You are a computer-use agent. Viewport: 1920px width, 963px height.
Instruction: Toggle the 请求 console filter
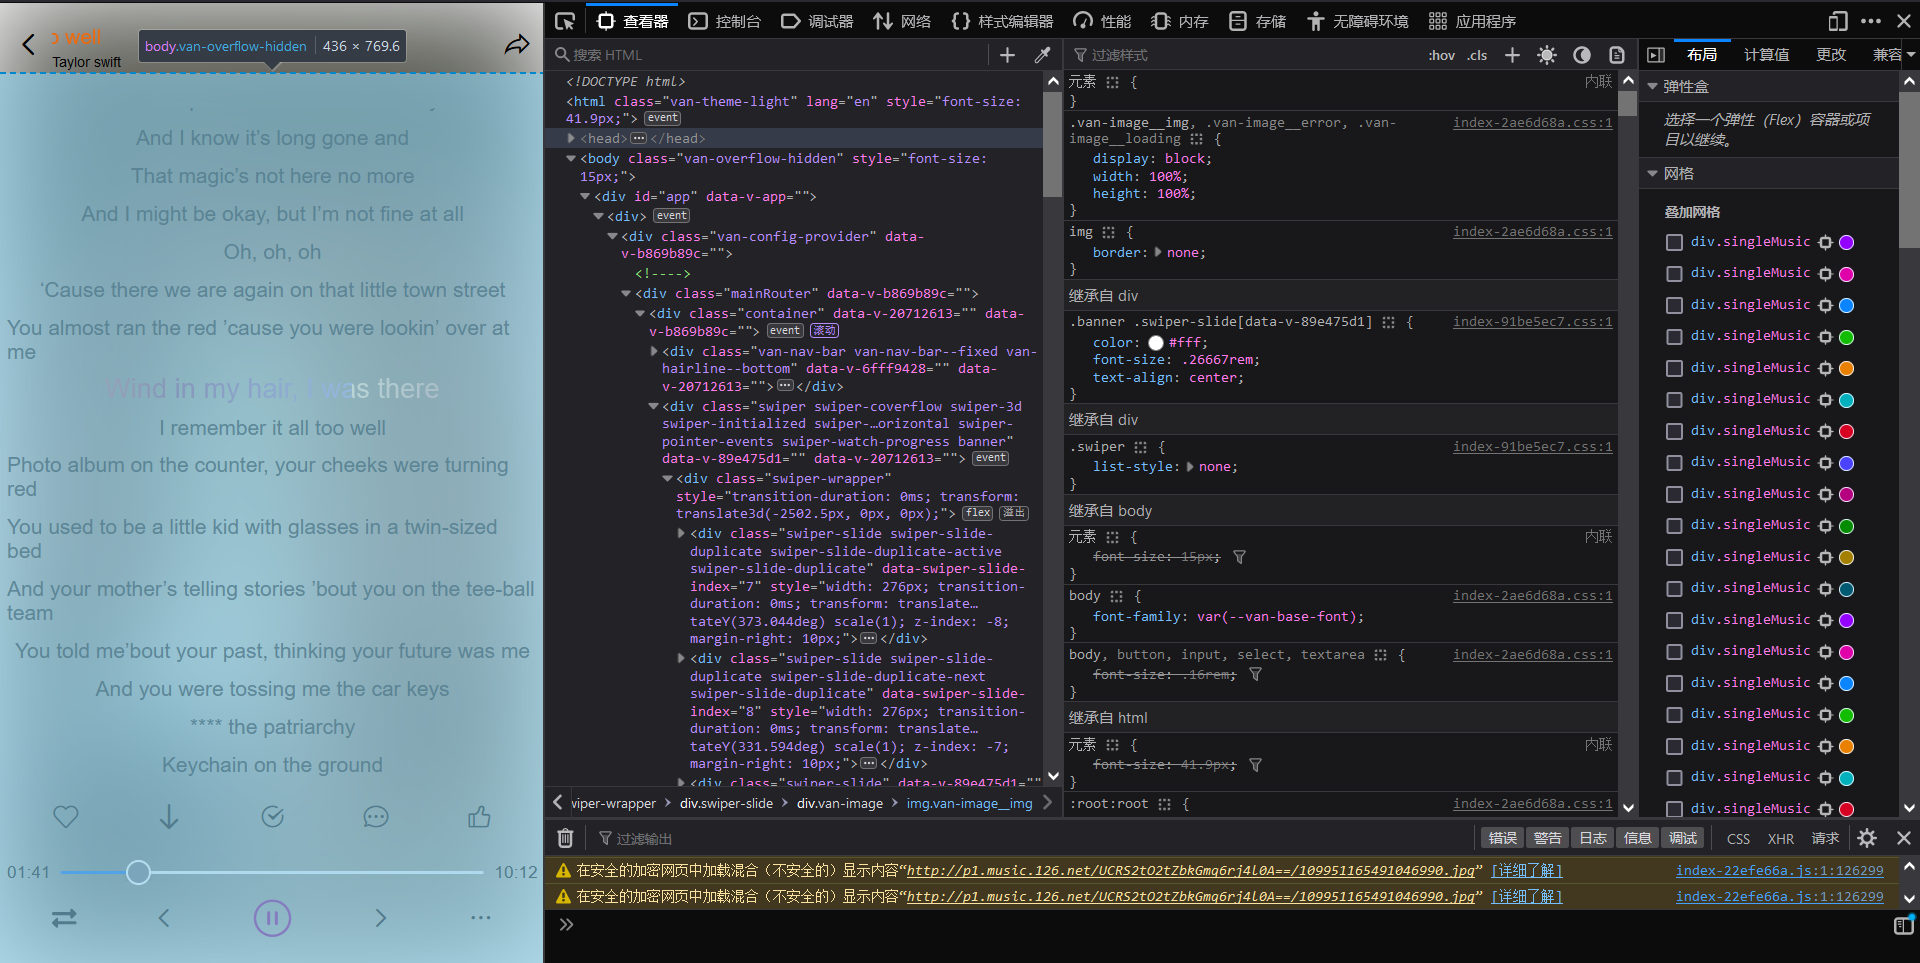[x=1825, y=838]
